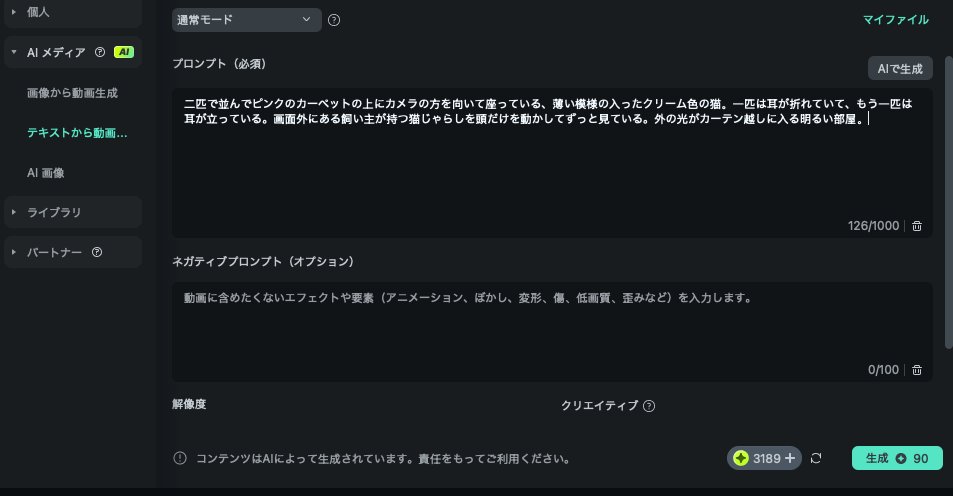This screenshot has height=496, width=953.
Task: Click help icon beside パートナー
Action: click(97, 252)
